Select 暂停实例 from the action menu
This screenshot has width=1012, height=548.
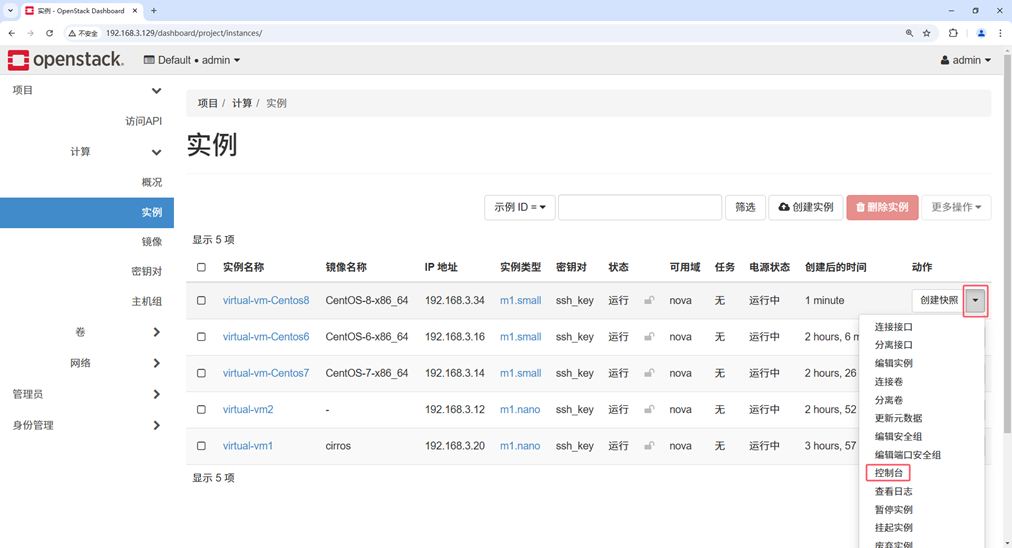[x=893, y=509]
